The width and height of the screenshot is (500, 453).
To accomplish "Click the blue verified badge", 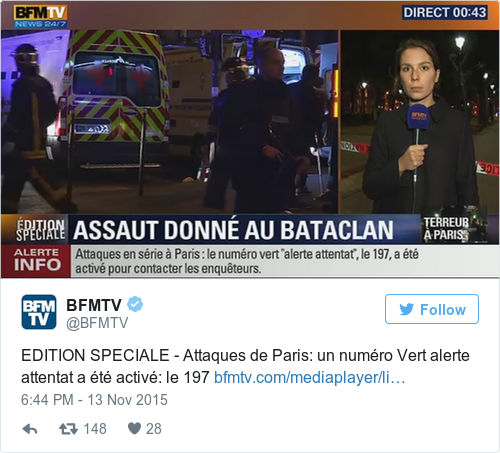I will tap(135, 304).
